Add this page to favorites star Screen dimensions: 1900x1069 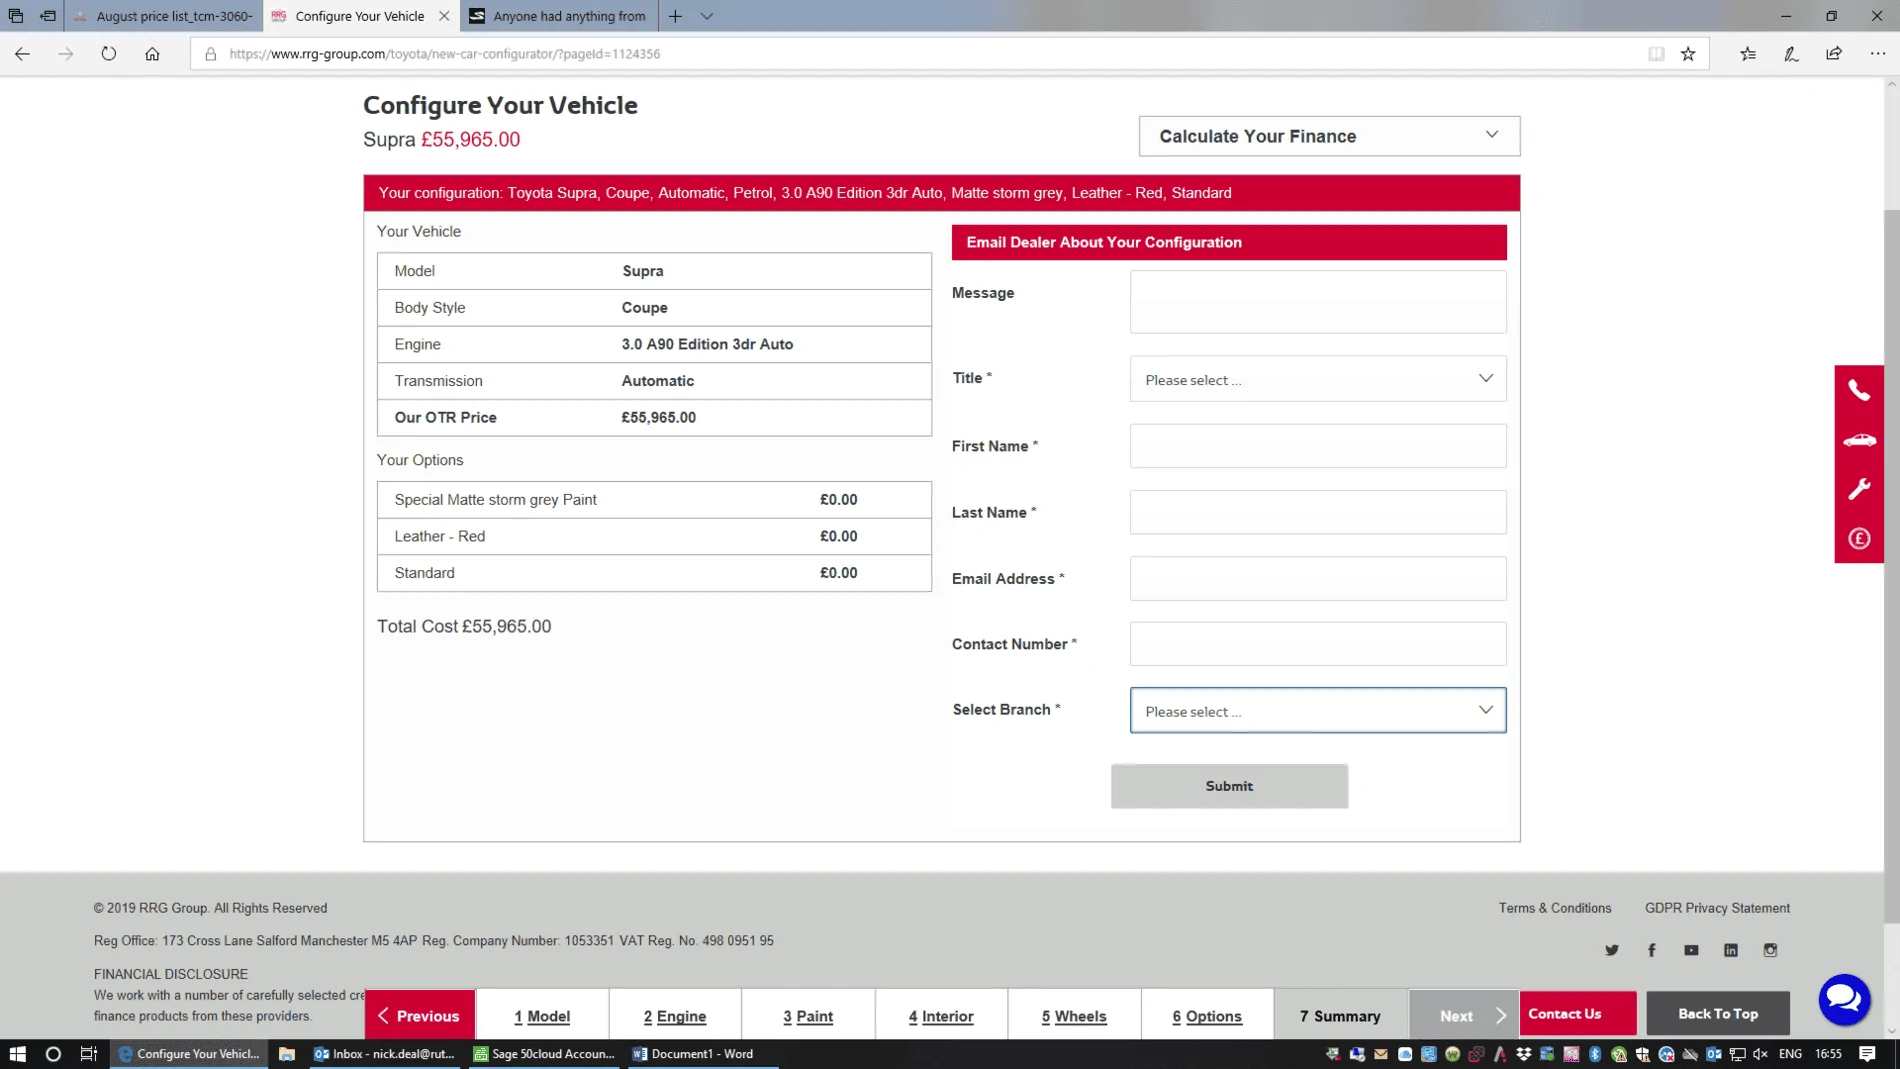[x=1688, y=54]
